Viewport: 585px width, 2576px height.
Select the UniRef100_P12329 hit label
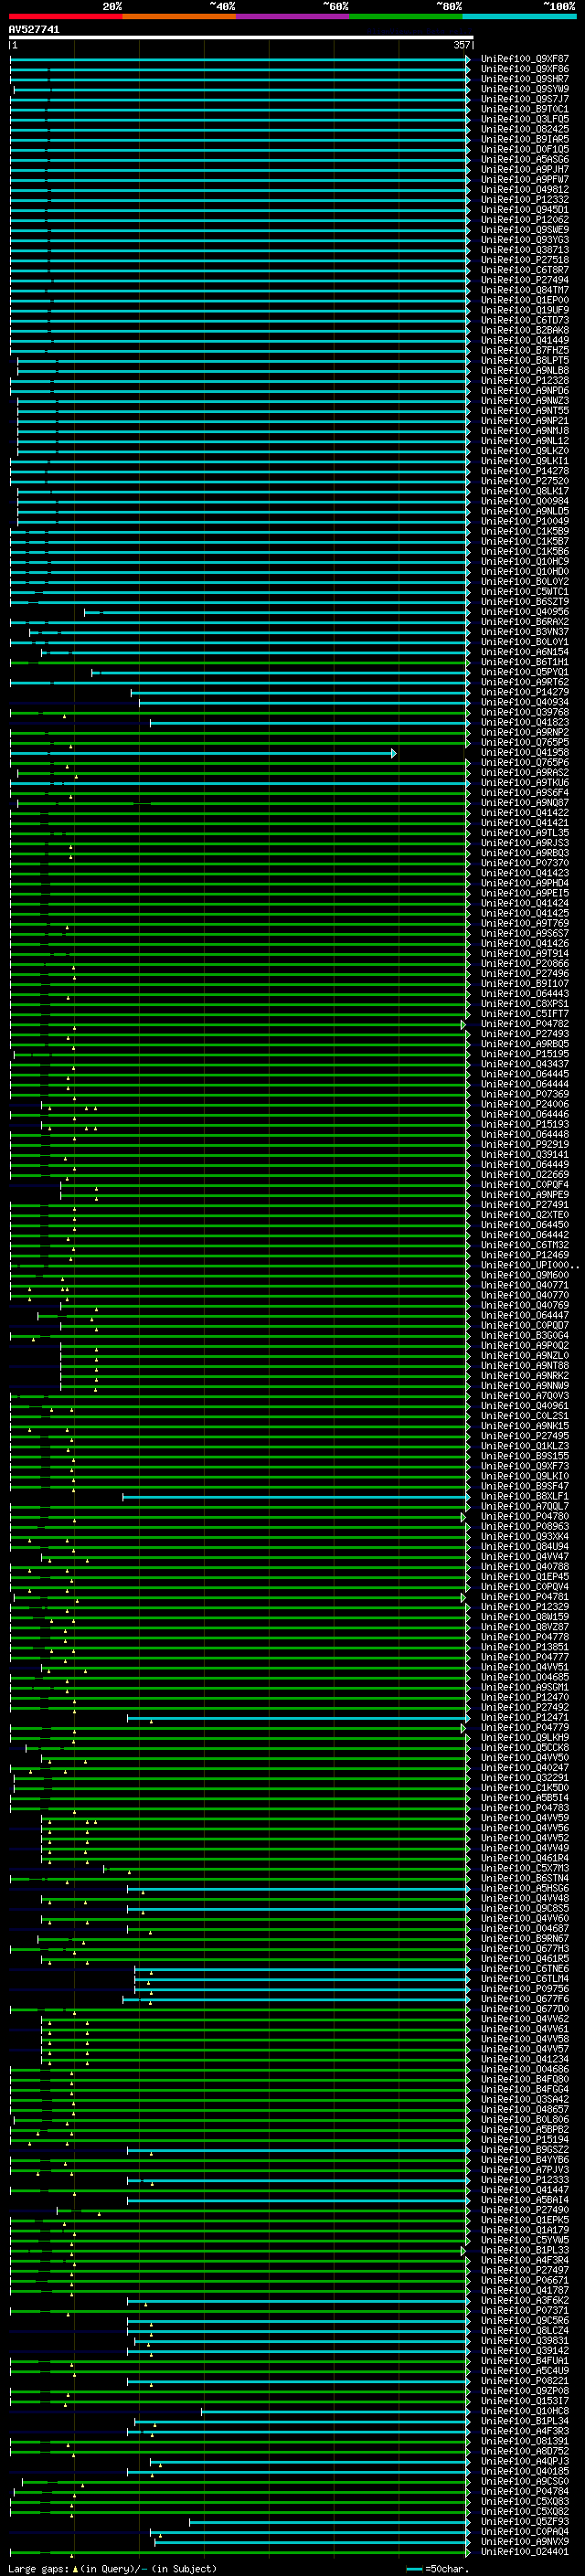tap(525, 1607)
